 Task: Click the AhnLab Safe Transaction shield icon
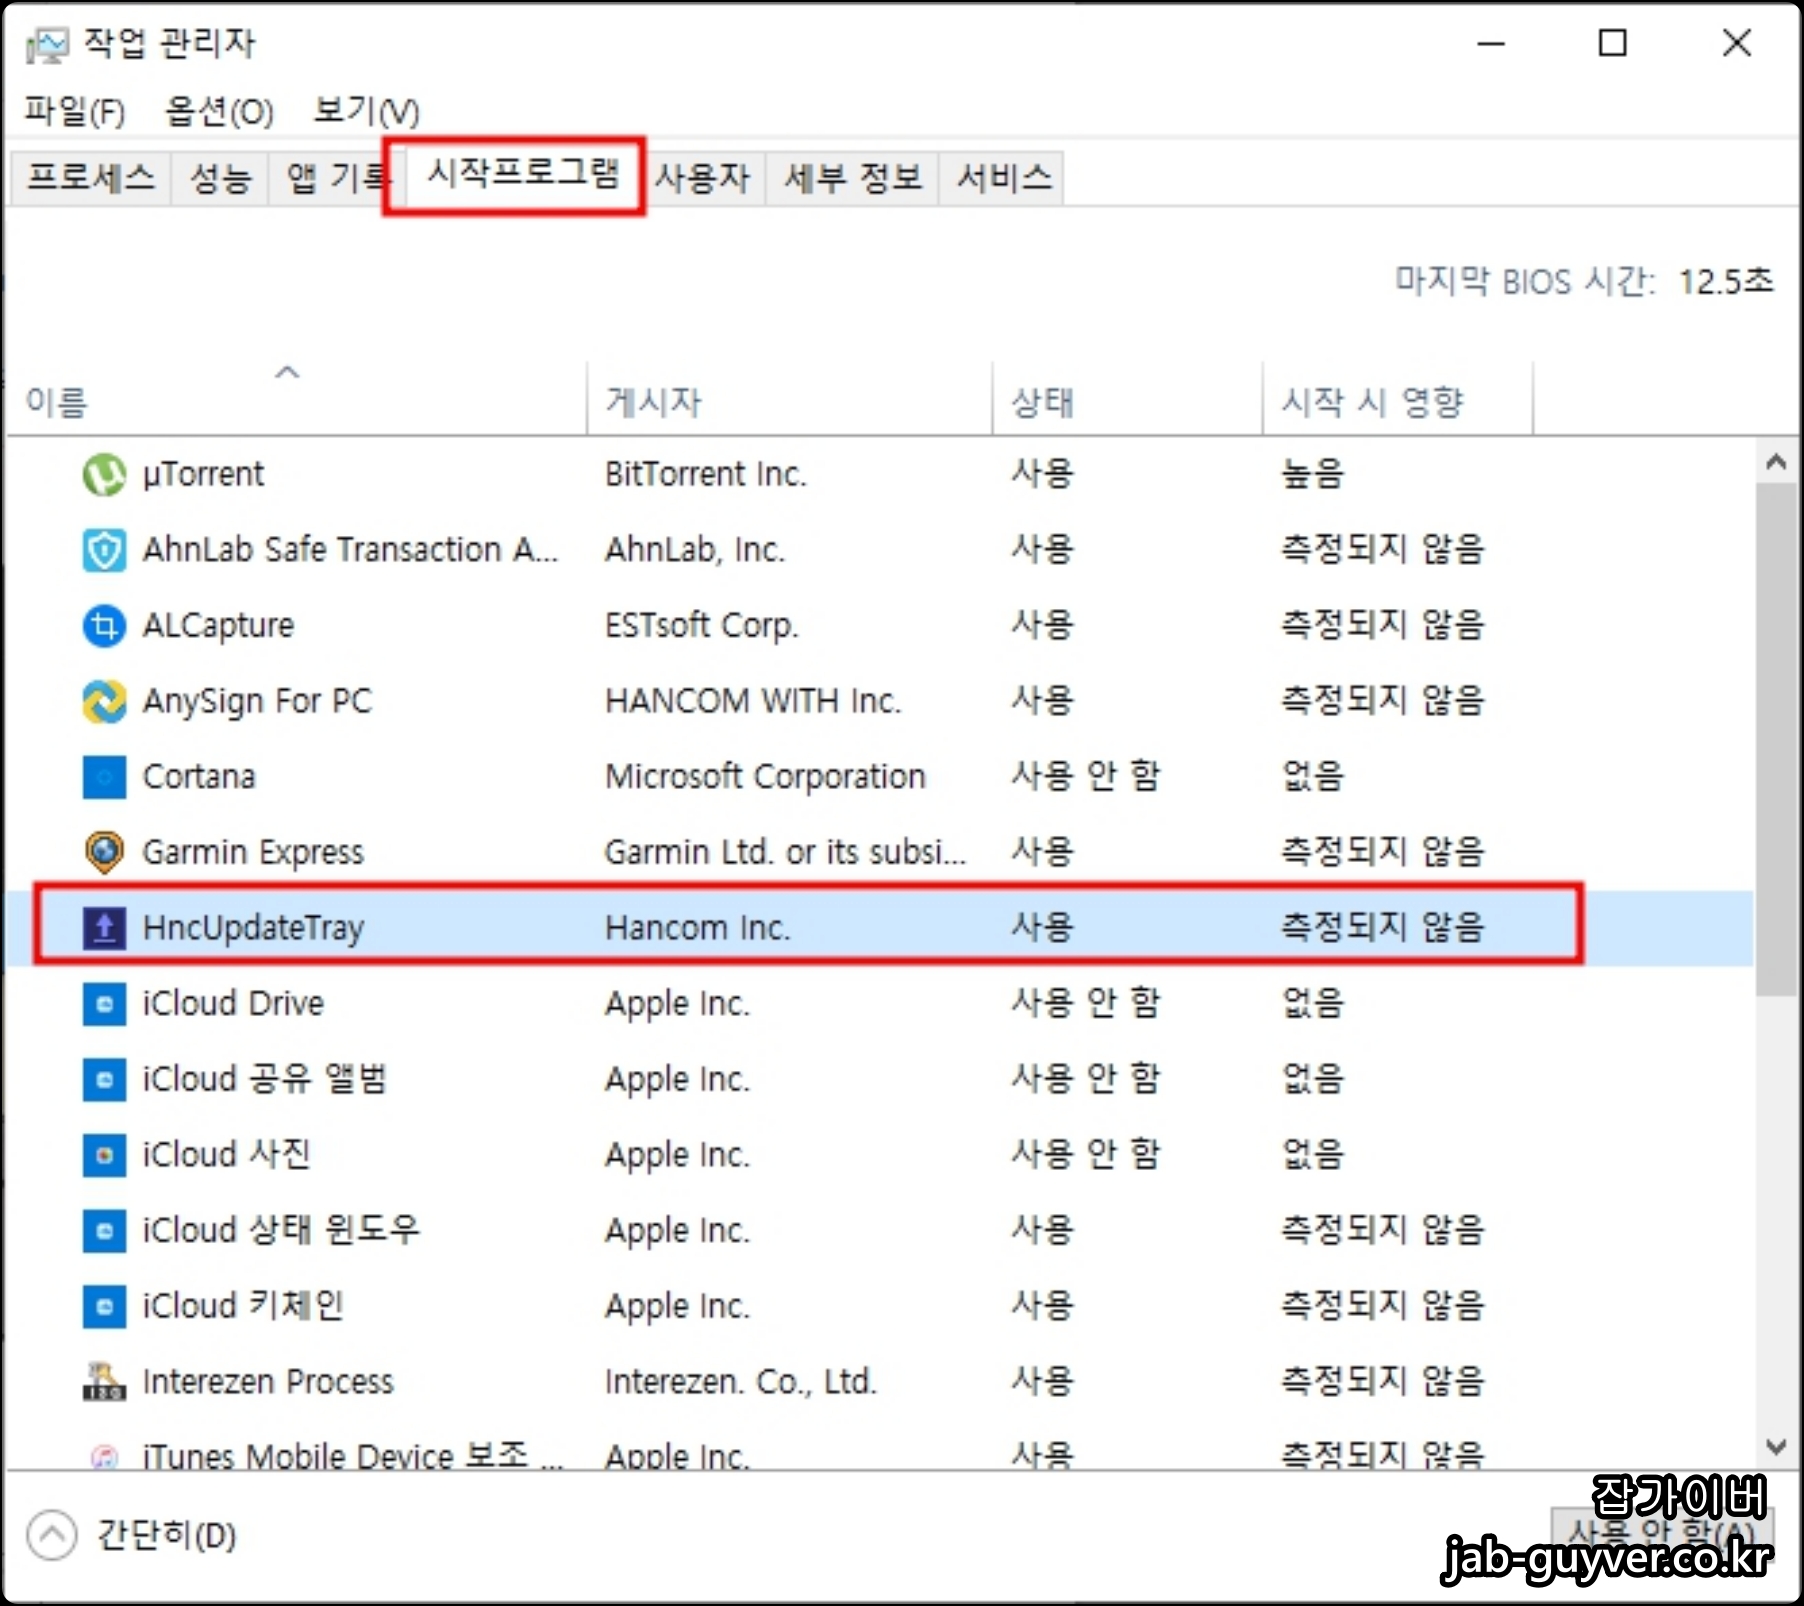click(x=104, y=550)
